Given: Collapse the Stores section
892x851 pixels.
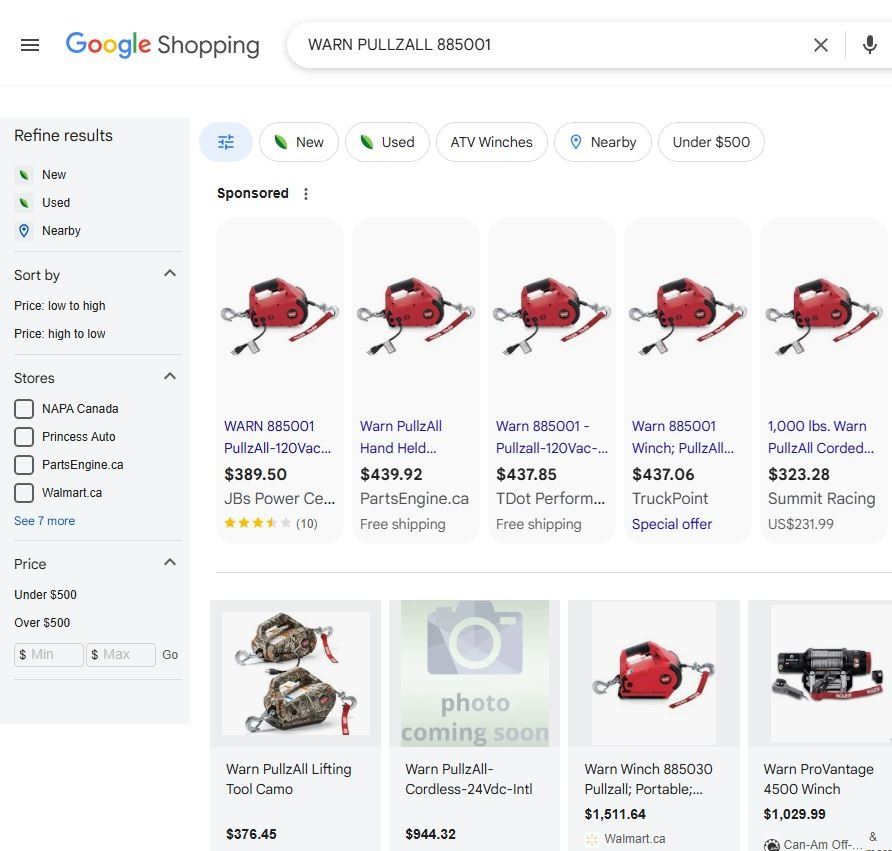Looking at the screenshot, I should (169, 377).
